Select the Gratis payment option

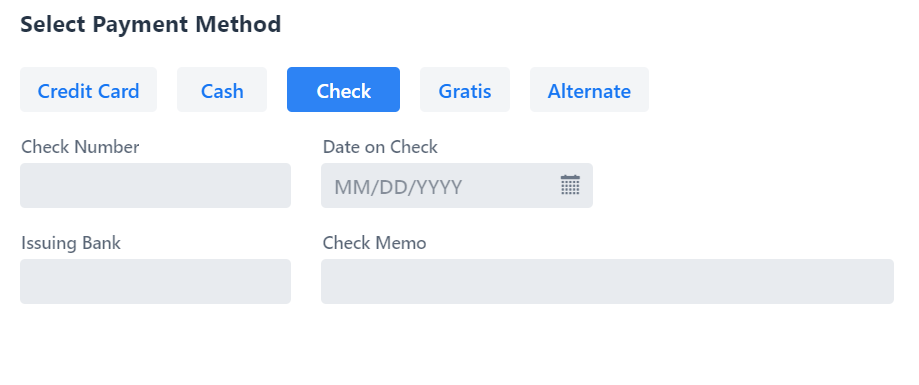click(x=465, y=90)
